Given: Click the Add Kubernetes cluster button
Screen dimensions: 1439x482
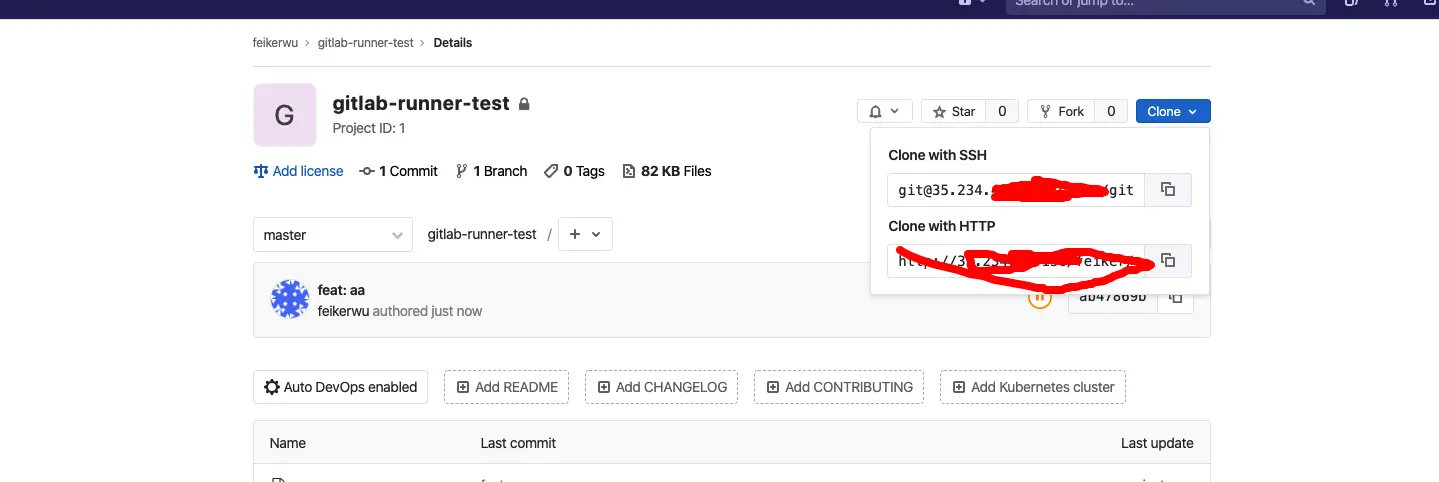Looking at the screenshot, I should (1033, 387).
